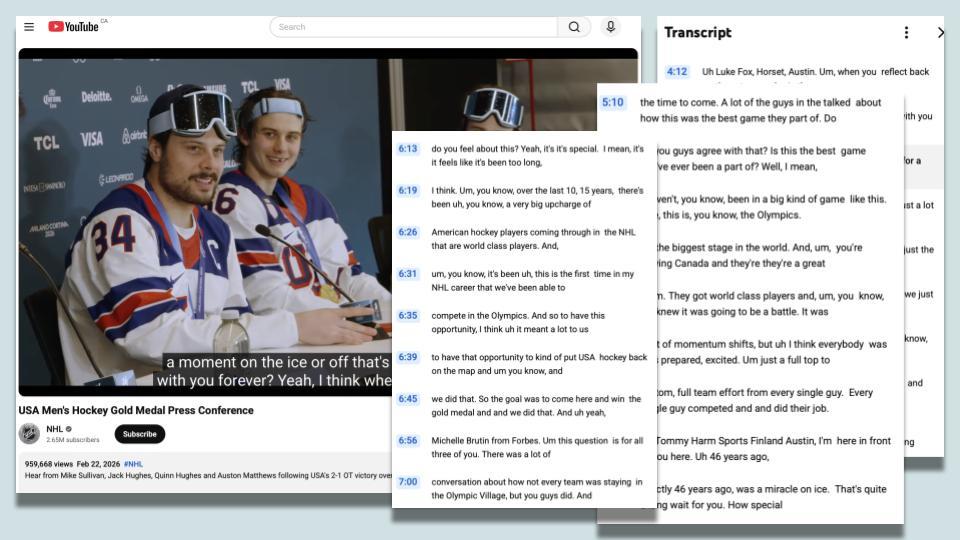Viewport: 960px width, 540px height.
Task: Go to the 6:35 transcript timestamp
Action: (x=407, y=315)
